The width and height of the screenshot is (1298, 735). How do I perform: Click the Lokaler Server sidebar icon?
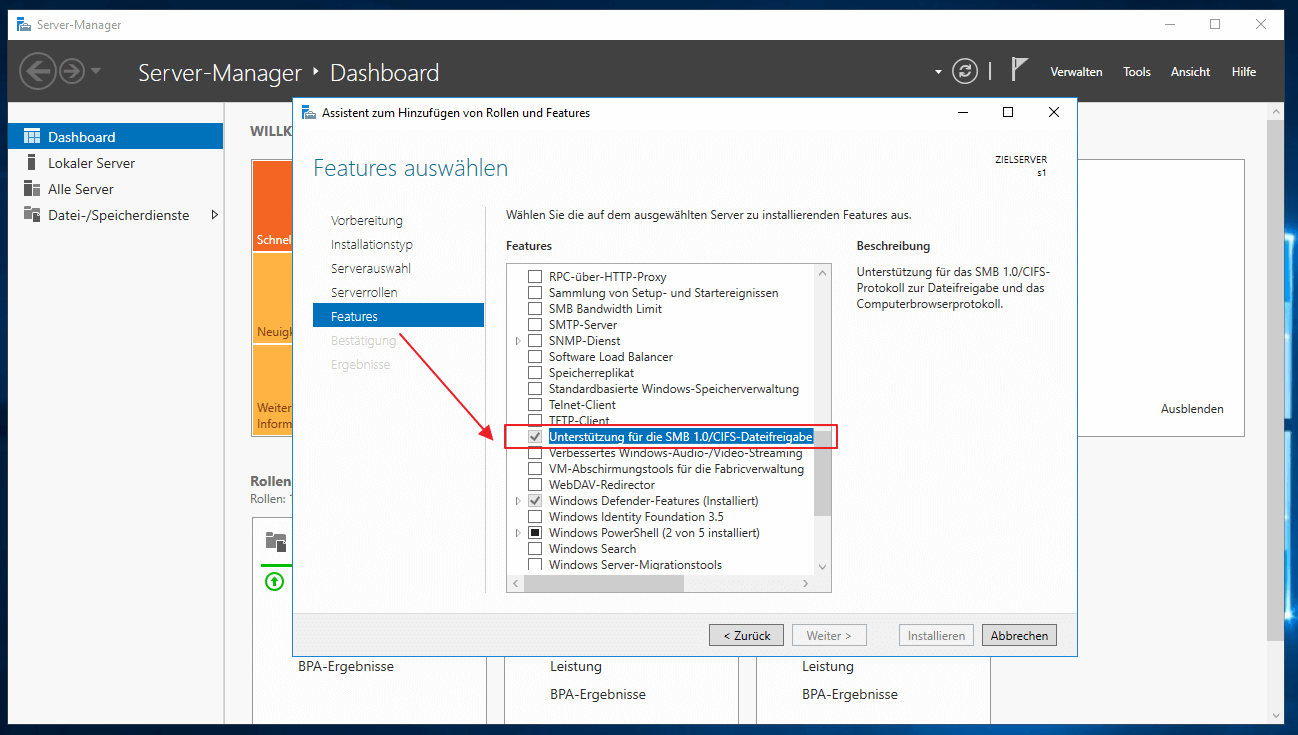point(32,163)
